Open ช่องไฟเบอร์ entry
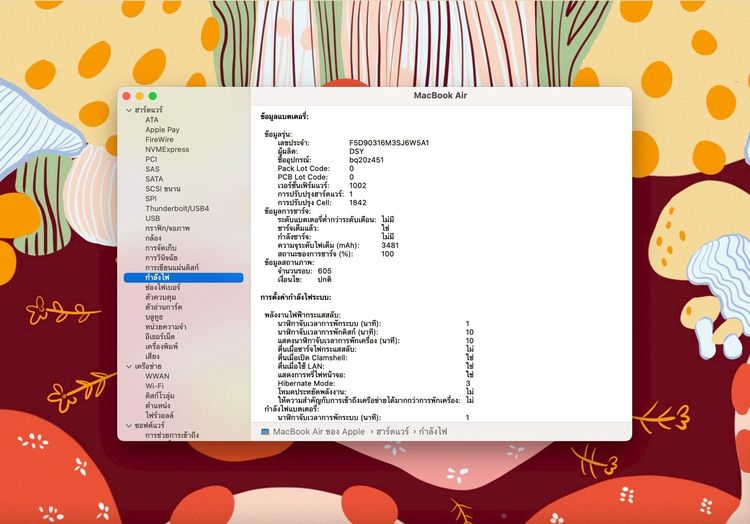This screenshot has height=524, width=750. pyautogui.click(x=163, y=287)
